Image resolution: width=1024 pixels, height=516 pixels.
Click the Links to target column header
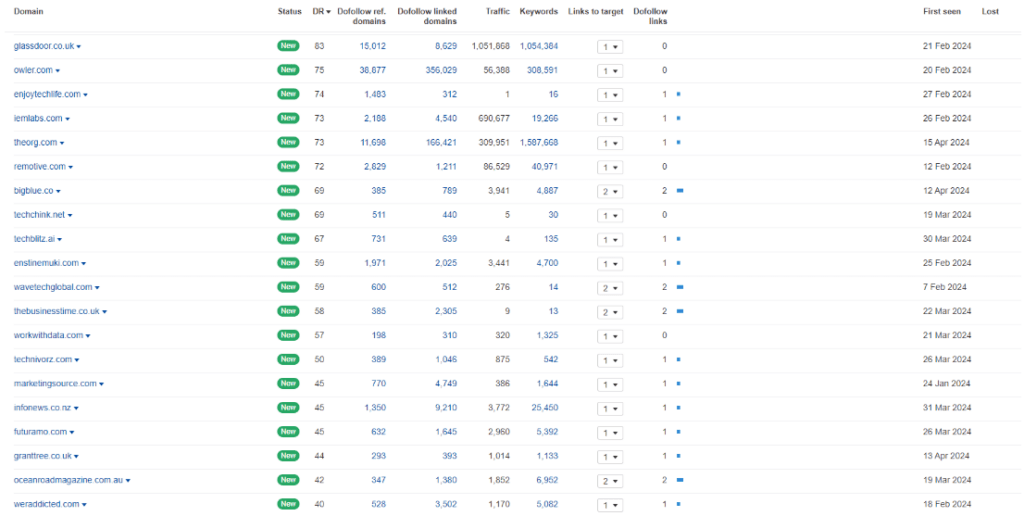click(596, 12)
